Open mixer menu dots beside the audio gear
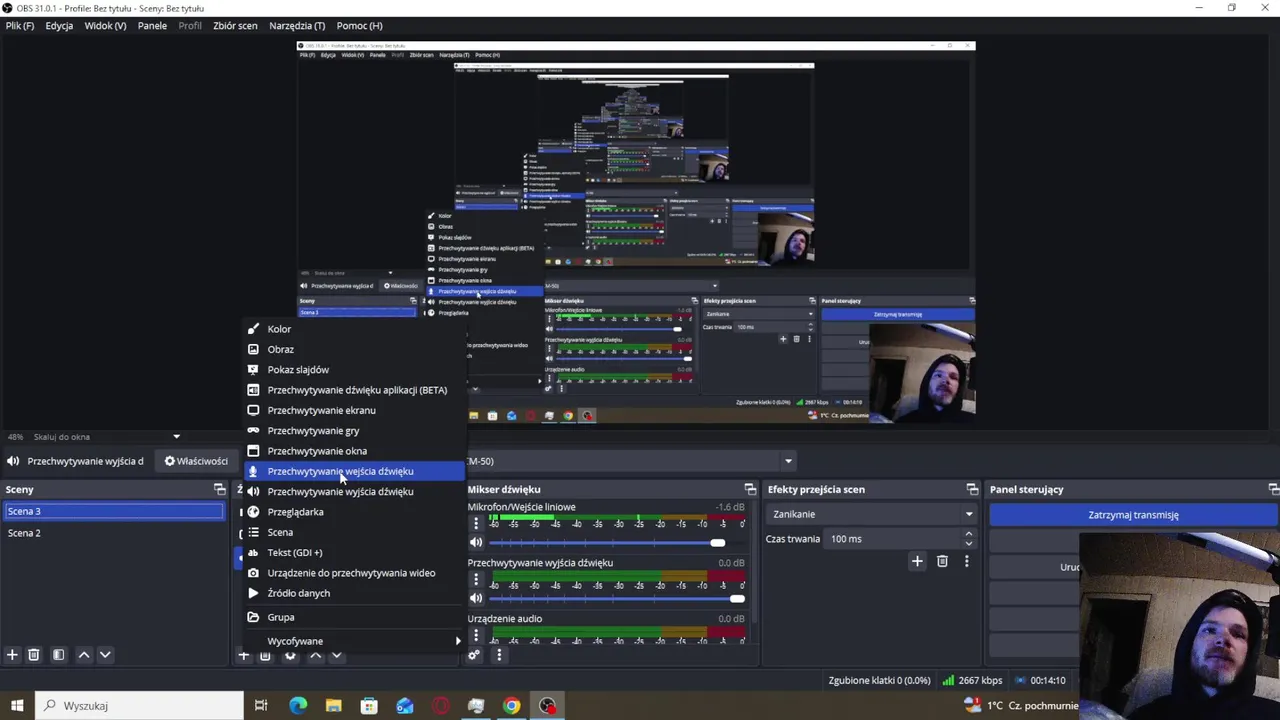The height and width of the screenshot is (720, 1280). click(x=499, y=655)
